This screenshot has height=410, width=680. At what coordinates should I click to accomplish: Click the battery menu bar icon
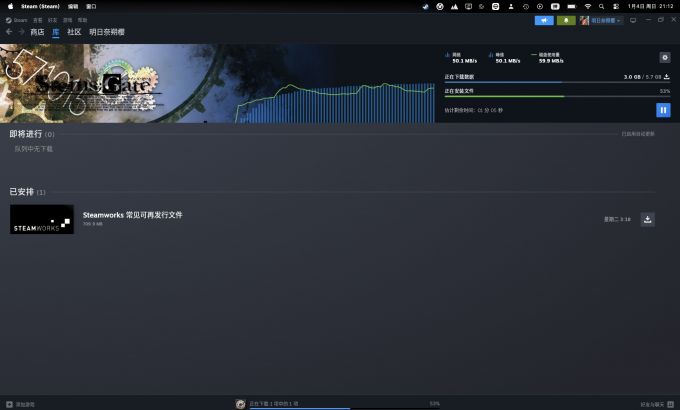[572, 7]
